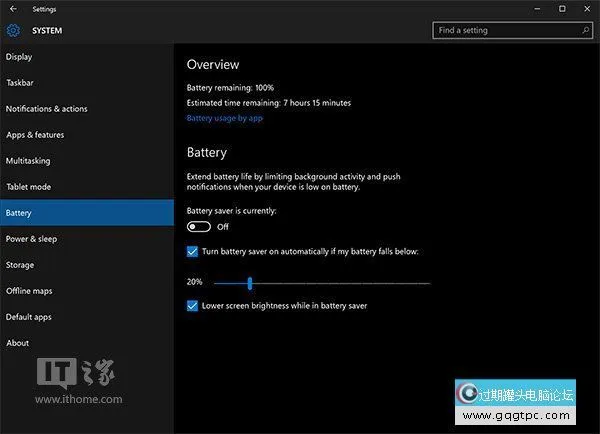Open Apps & features section

click(35, 135)
